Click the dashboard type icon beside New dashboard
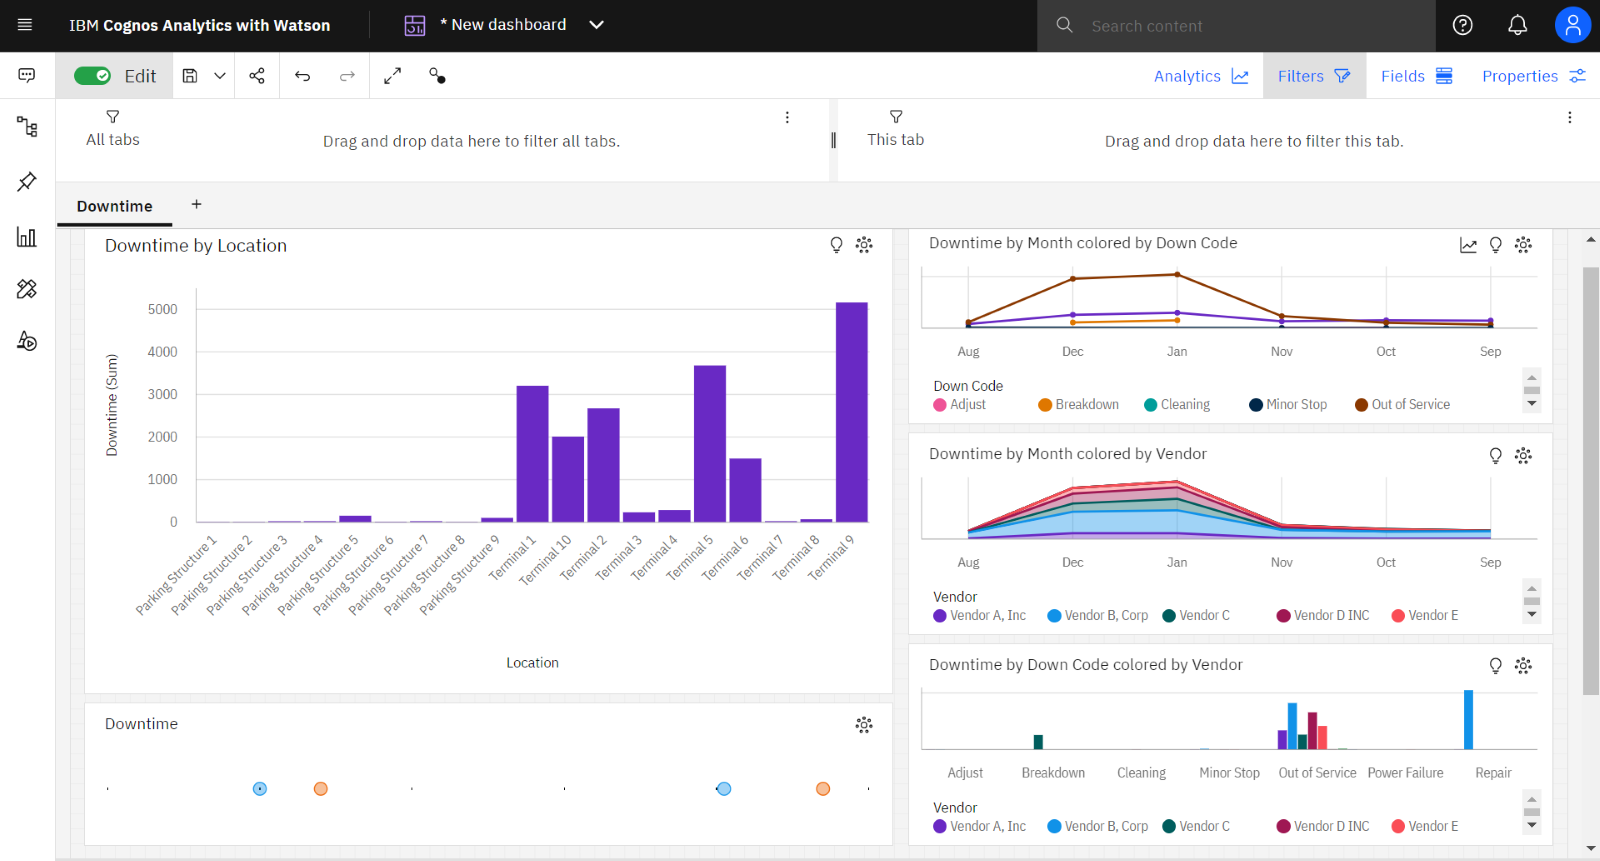The image size is (1600, 861). point(415,26)
